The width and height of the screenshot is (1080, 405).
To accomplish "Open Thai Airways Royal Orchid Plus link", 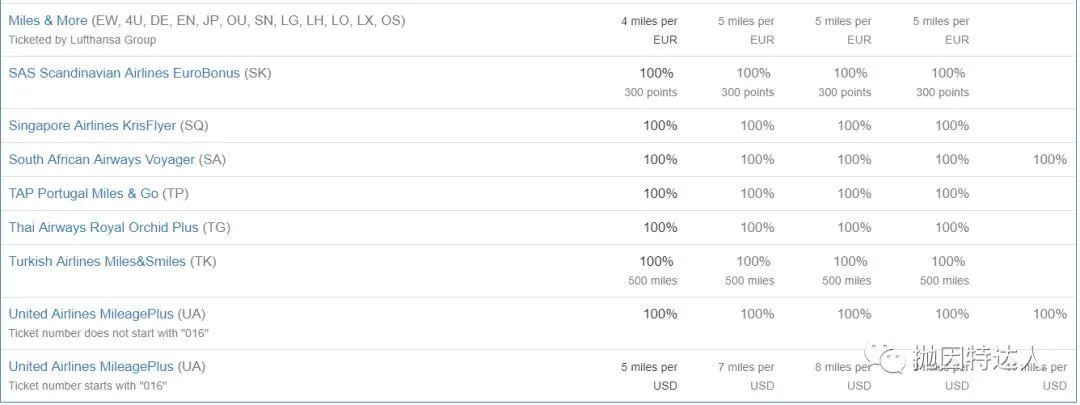I will click(103, 227).
